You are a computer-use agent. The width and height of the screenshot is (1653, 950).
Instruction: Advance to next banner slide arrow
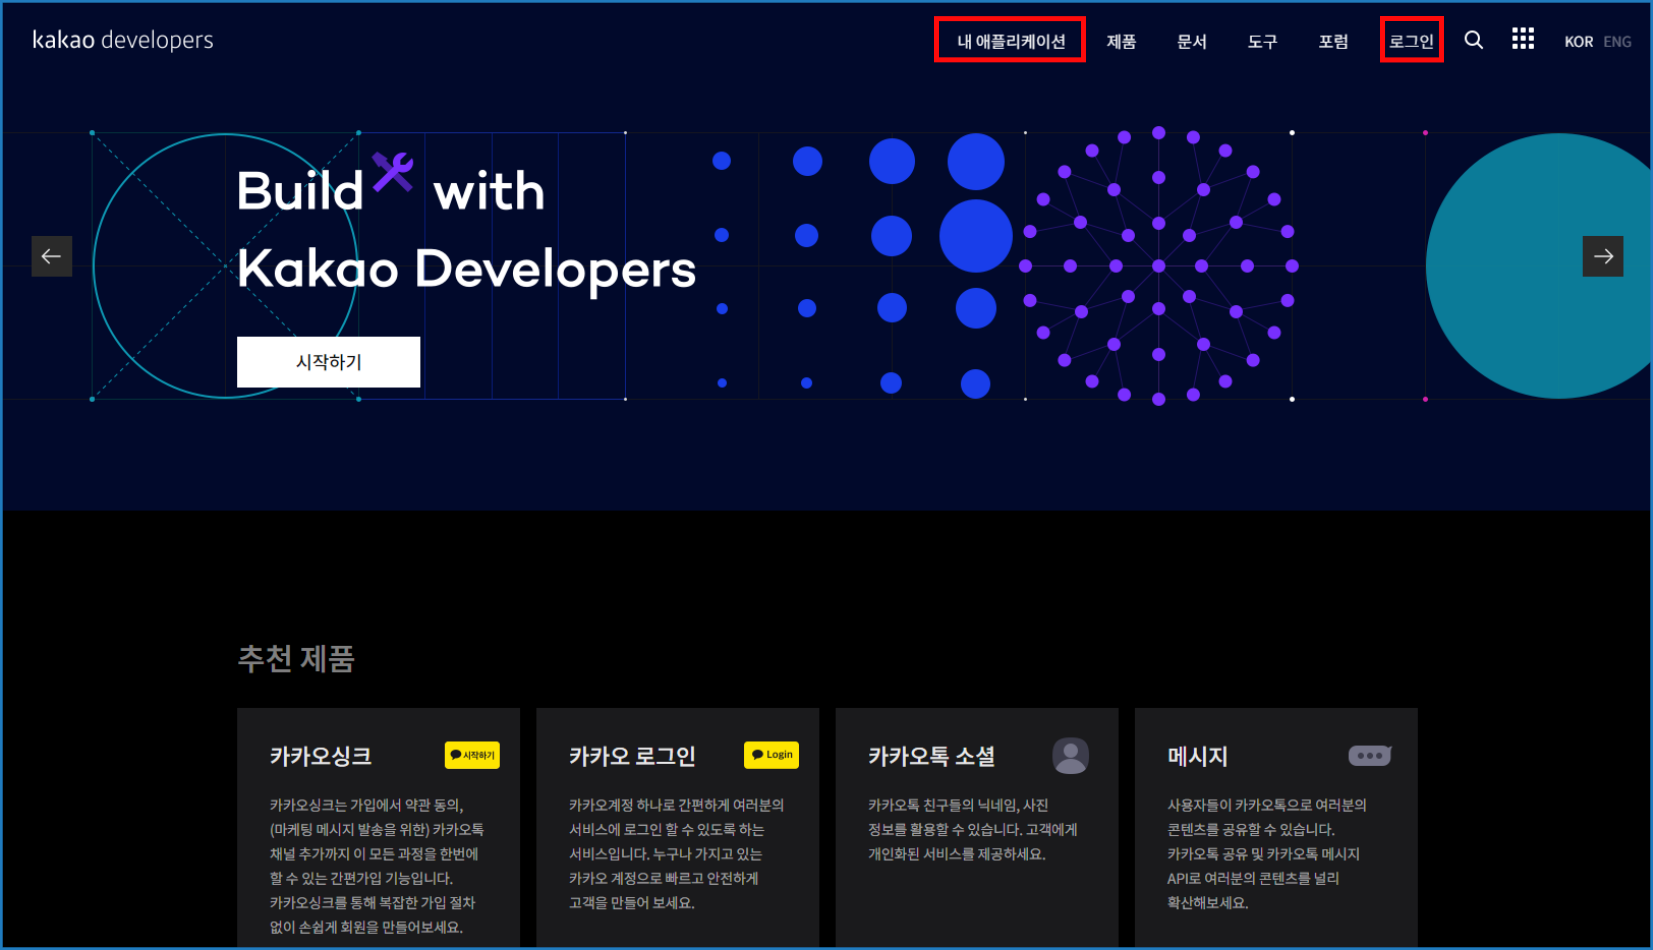(1602, 257)
